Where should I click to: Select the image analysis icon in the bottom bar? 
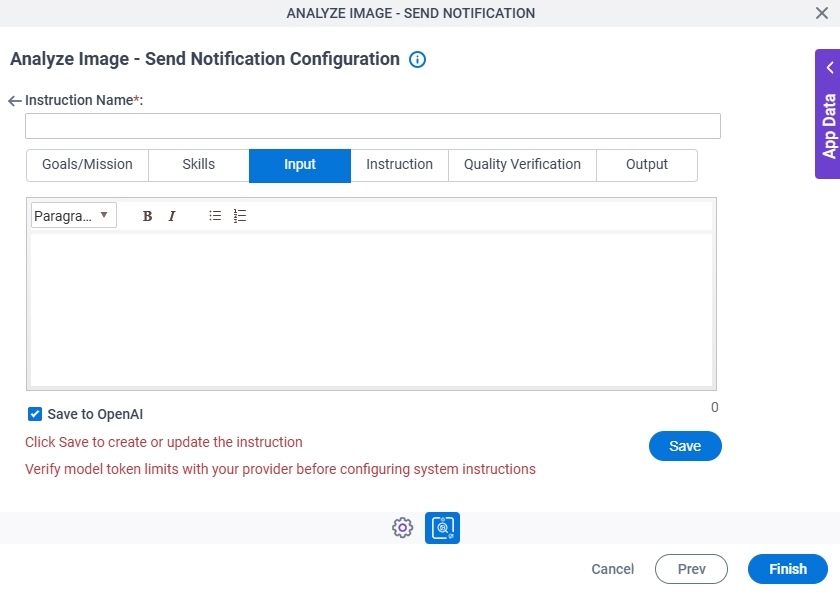tap(442, 528)
